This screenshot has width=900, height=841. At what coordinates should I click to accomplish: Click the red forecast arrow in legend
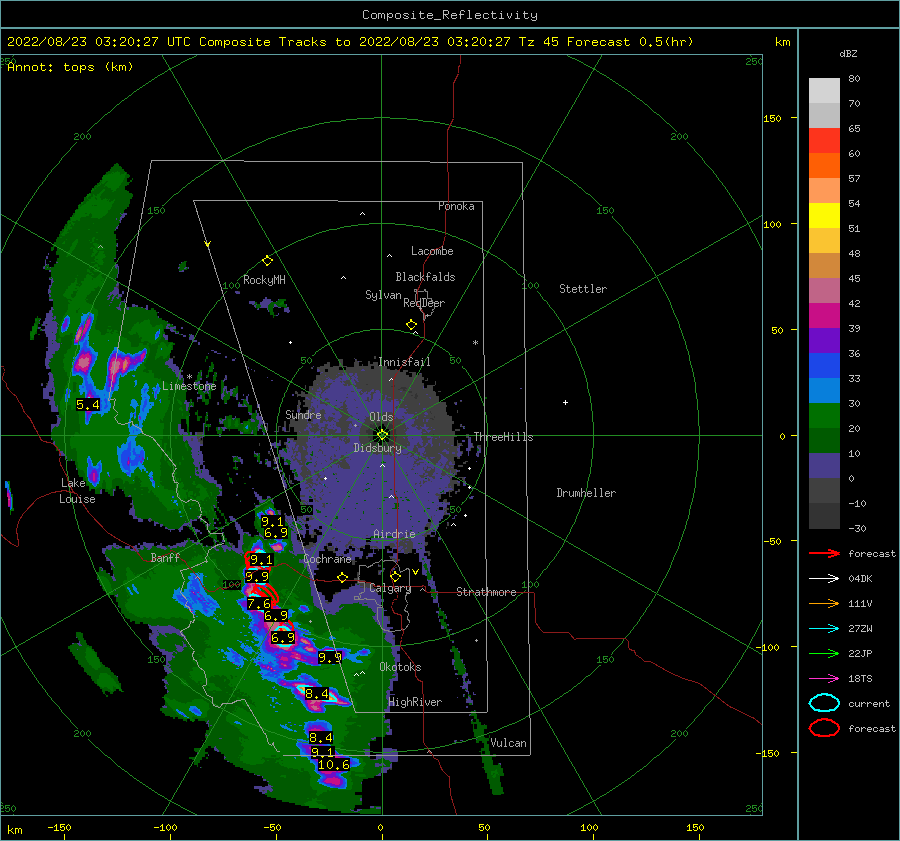[824, 553]
